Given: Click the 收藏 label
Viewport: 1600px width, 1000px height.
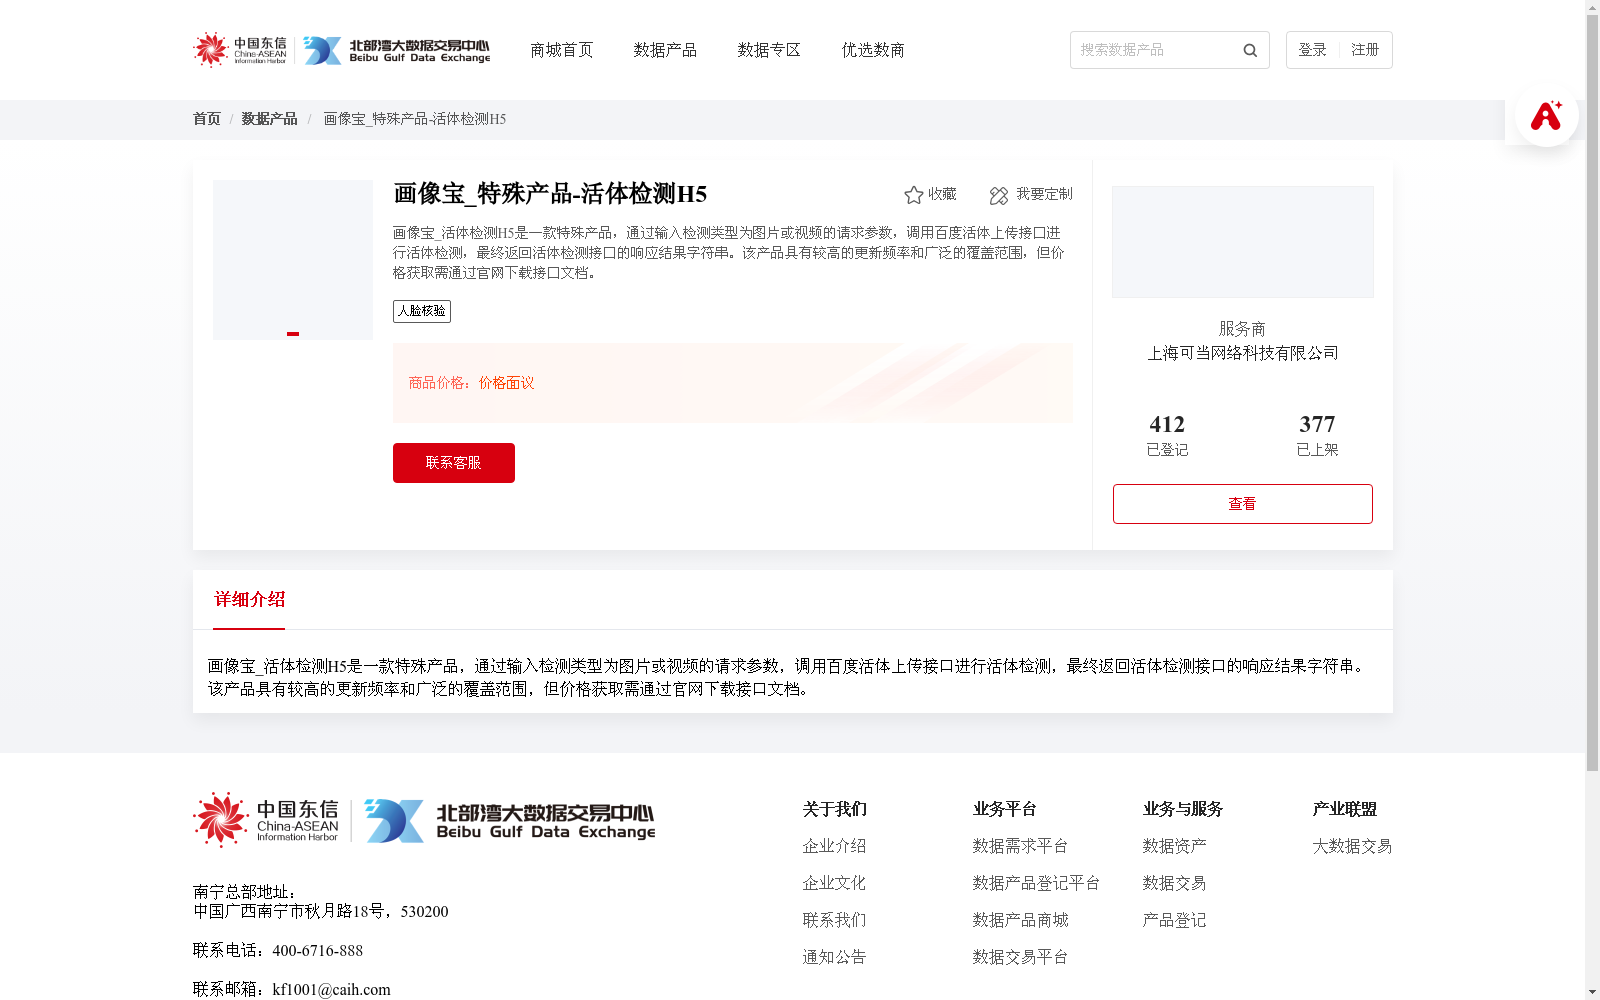Looking at the screenshot, I should tap(942, 194).
